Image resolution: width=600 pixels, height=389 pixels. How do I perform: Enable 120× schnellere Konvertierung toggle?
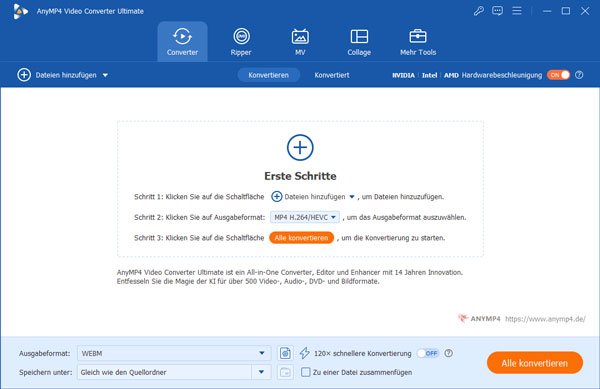(428, 353)
